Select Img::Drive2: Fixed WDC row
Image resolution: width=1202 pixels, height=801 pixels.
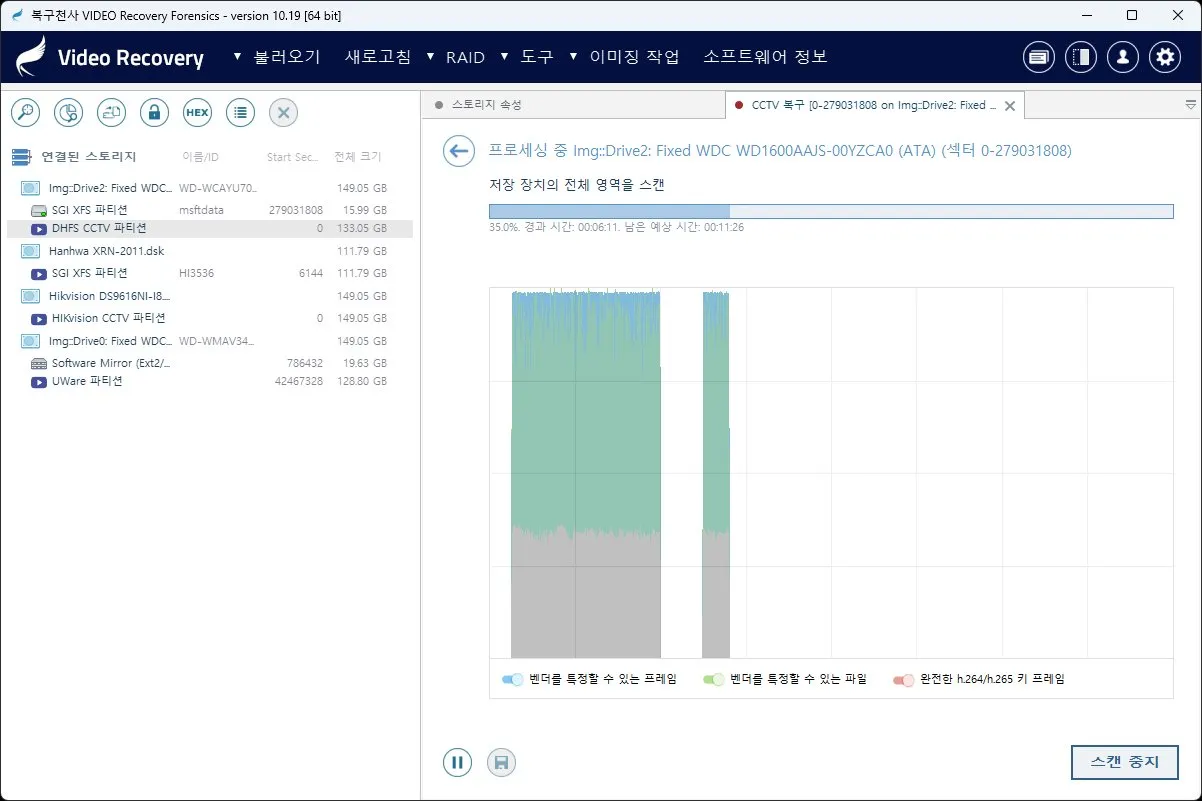tap(210, 188)
